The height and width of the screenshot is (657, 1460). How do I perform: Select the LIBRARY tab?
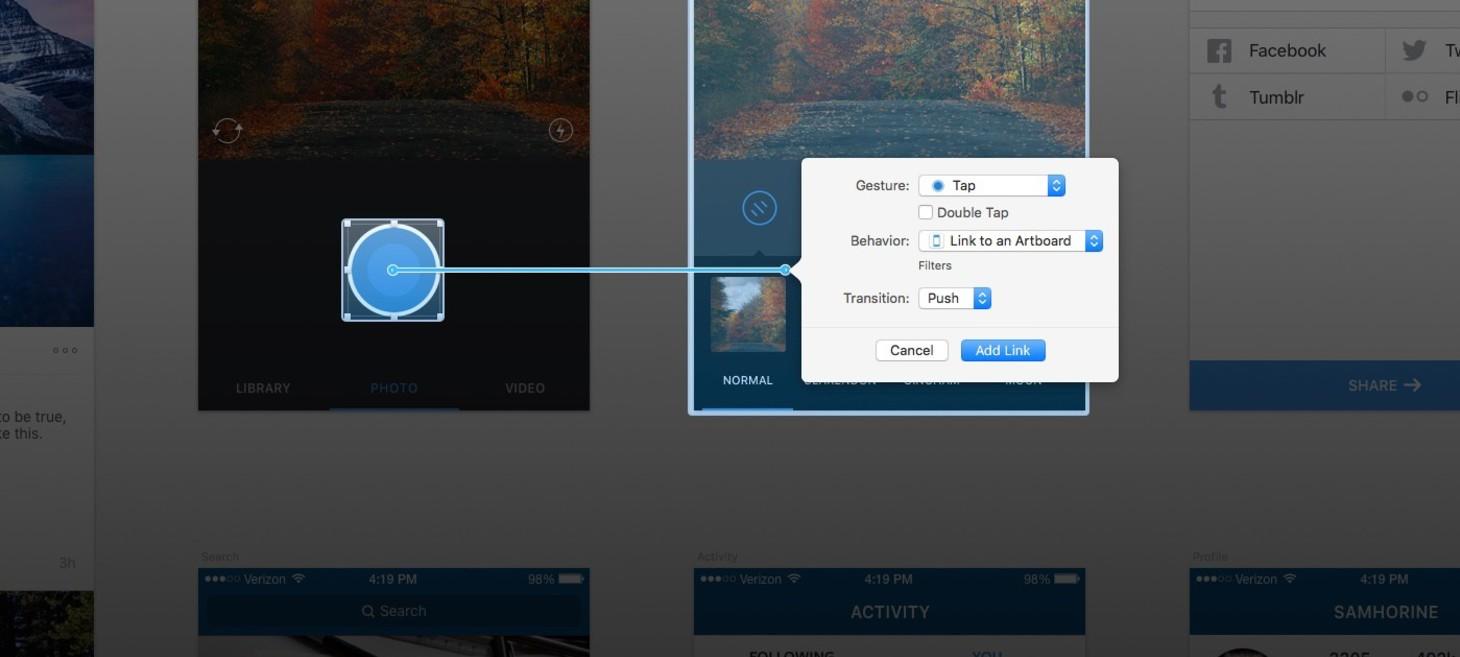click(x=263, y=388)
